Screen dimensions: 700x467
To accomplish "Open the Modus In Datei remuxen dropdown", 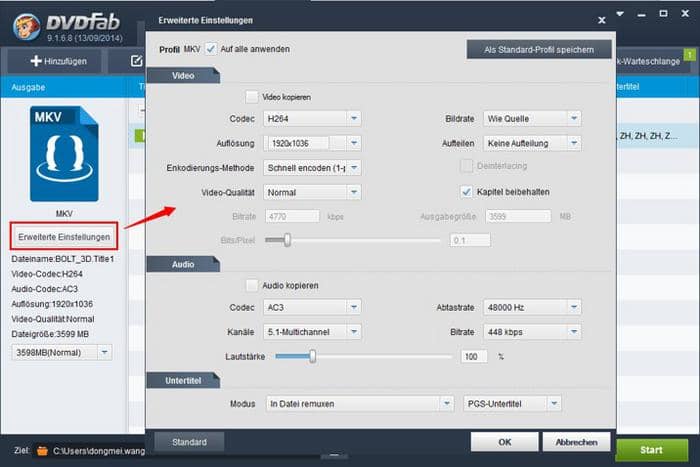I will (x=360, y=404).
